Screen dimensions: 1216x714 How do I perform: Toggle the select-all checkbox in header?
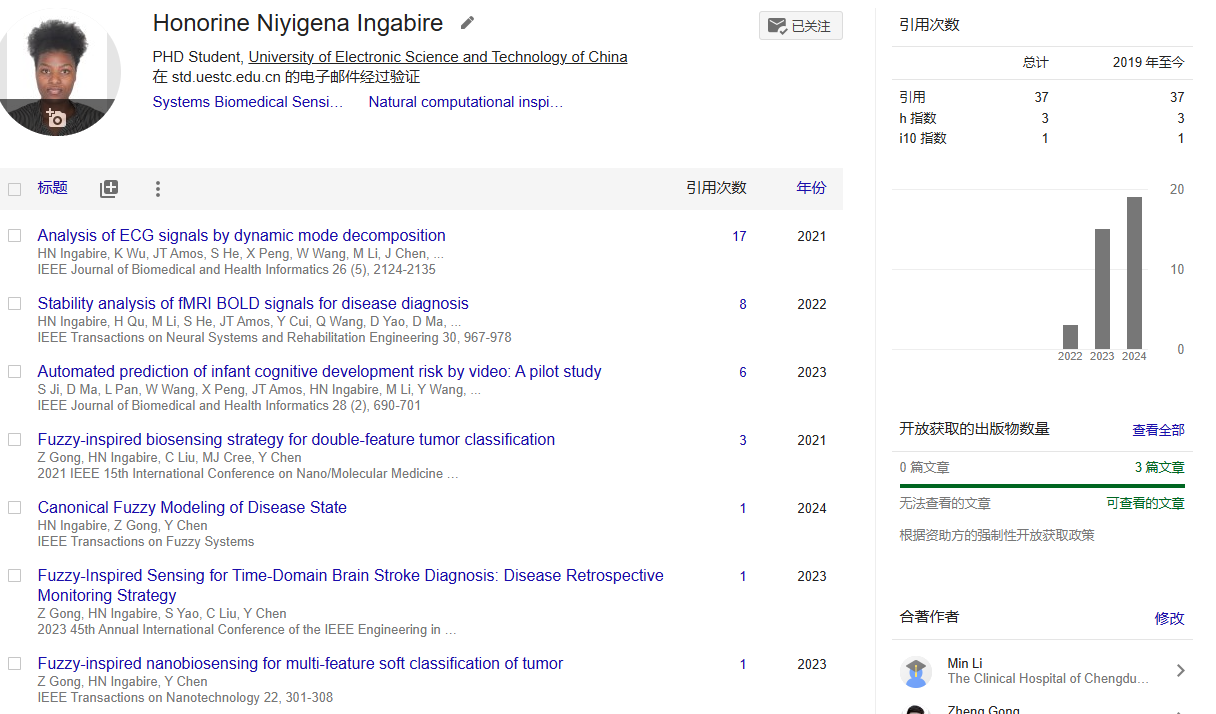15,189
